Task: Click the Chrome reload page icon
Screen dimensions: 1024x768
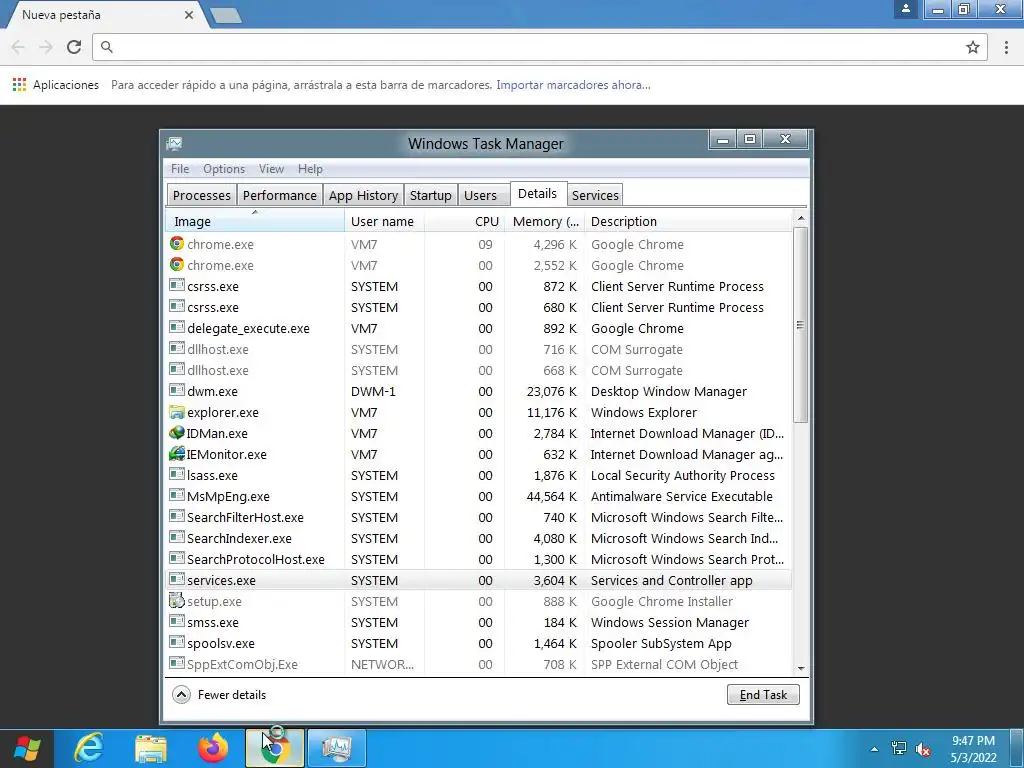Action: pos(74,47)
